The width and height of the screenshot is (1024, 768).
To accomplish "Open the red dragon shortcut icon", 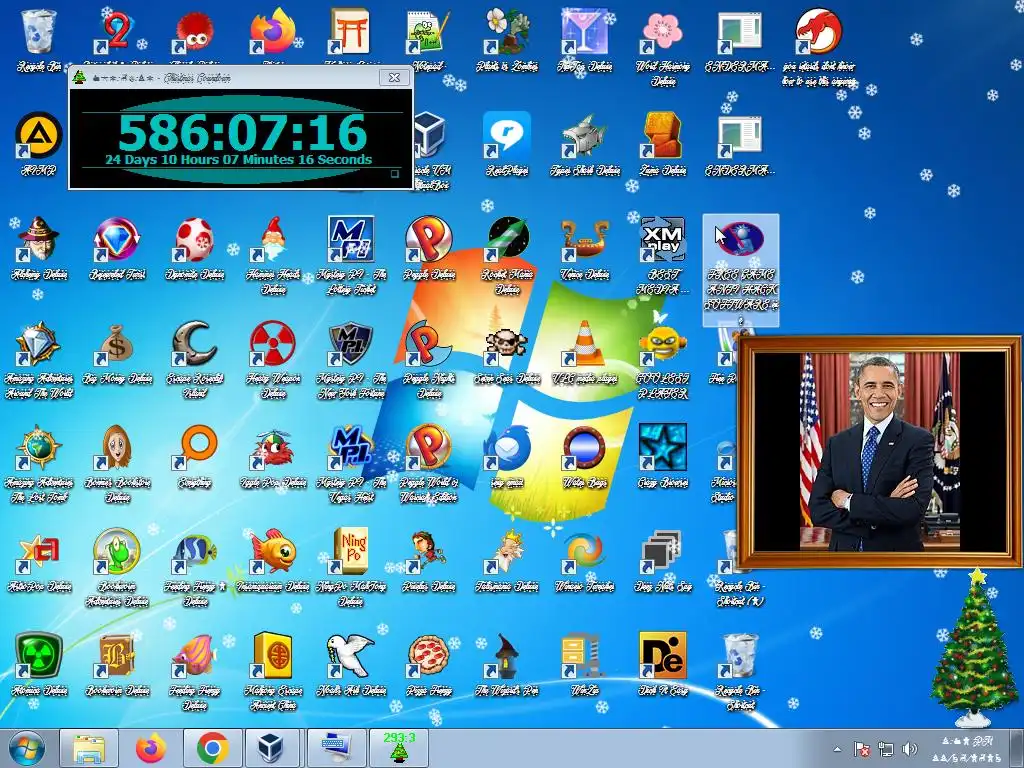I will 819,31.
